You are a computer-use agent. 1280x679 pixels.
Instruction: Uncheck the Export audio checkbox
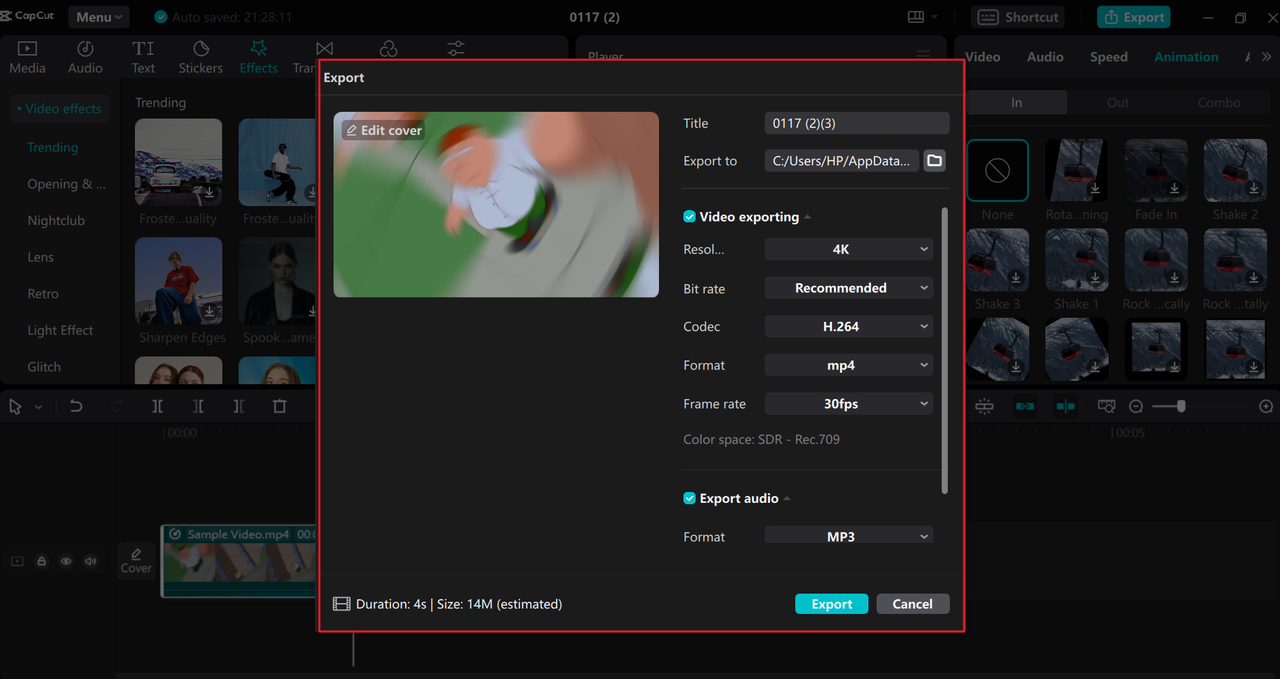pos(689,498)
